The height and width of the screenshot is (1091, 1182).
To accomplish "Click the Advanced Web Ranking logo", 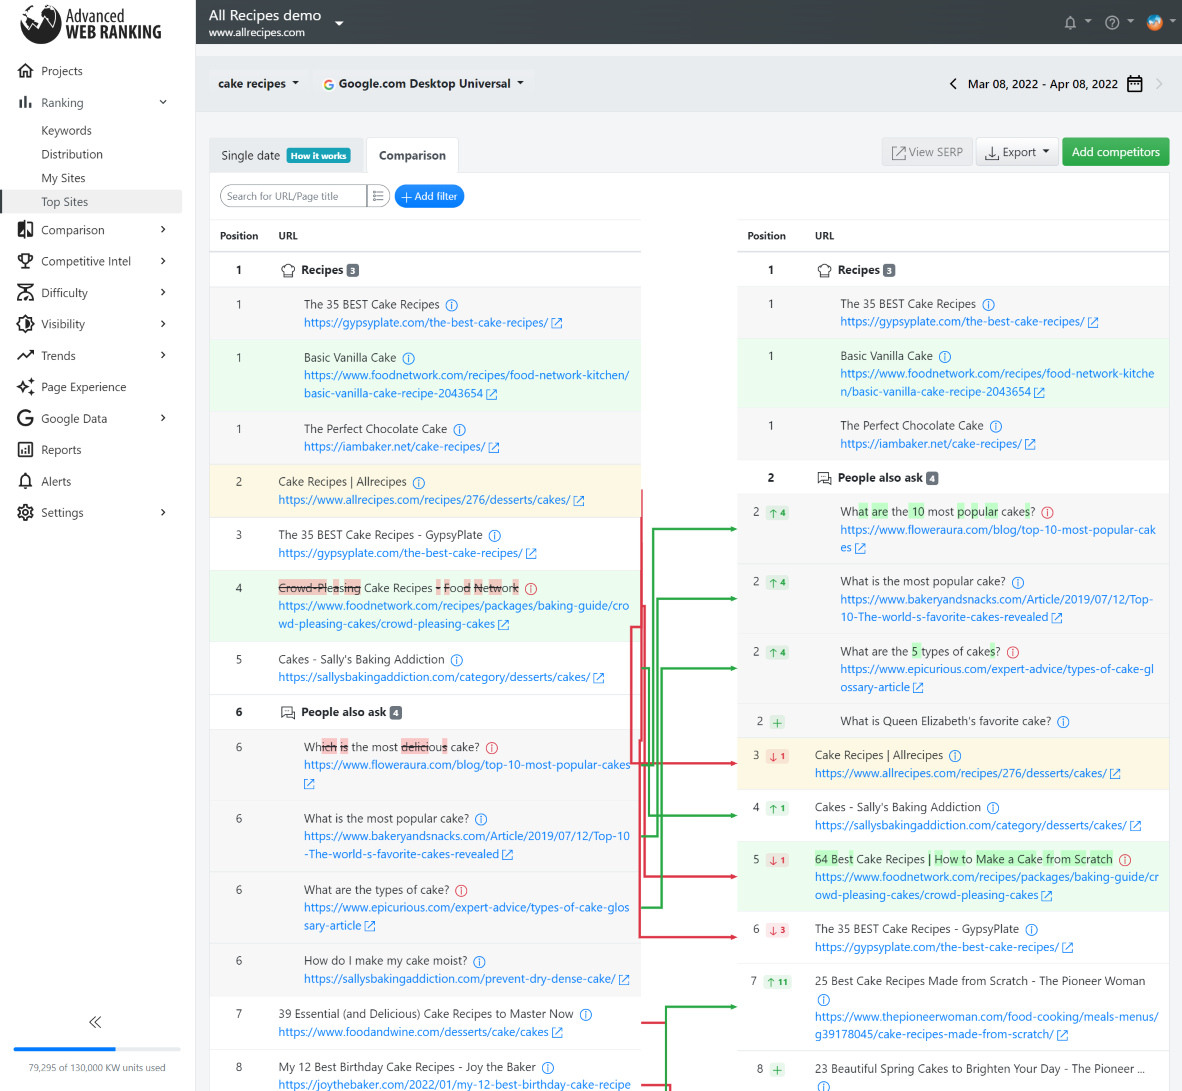I will click(x=90, y=23).
